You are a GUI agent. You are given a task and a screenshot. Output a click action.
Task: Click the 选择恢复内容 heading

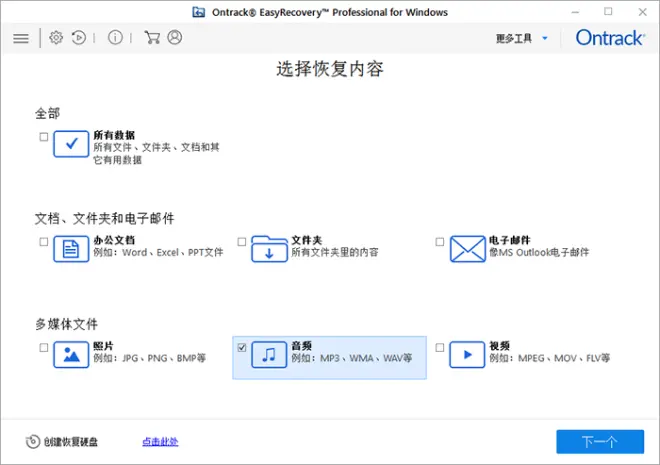(330, 69)
